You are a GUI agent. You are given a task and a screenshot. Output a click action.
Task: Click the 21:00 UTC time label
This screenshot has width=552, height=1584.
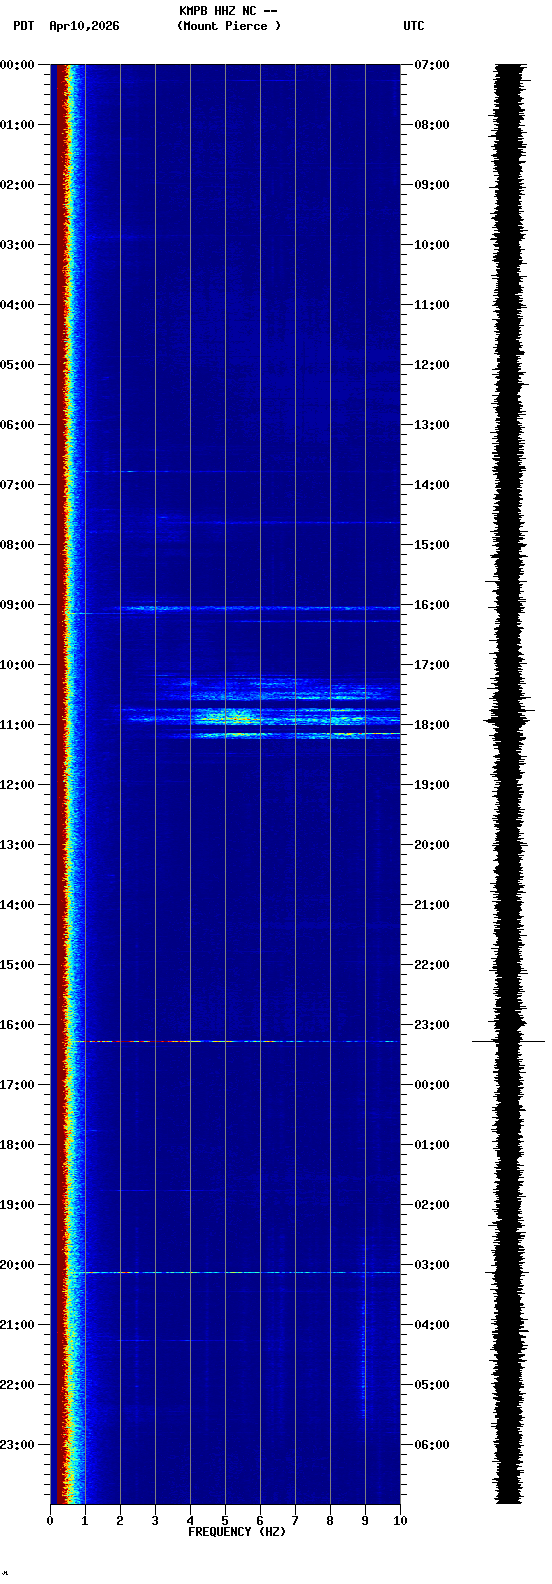(432, 905)
